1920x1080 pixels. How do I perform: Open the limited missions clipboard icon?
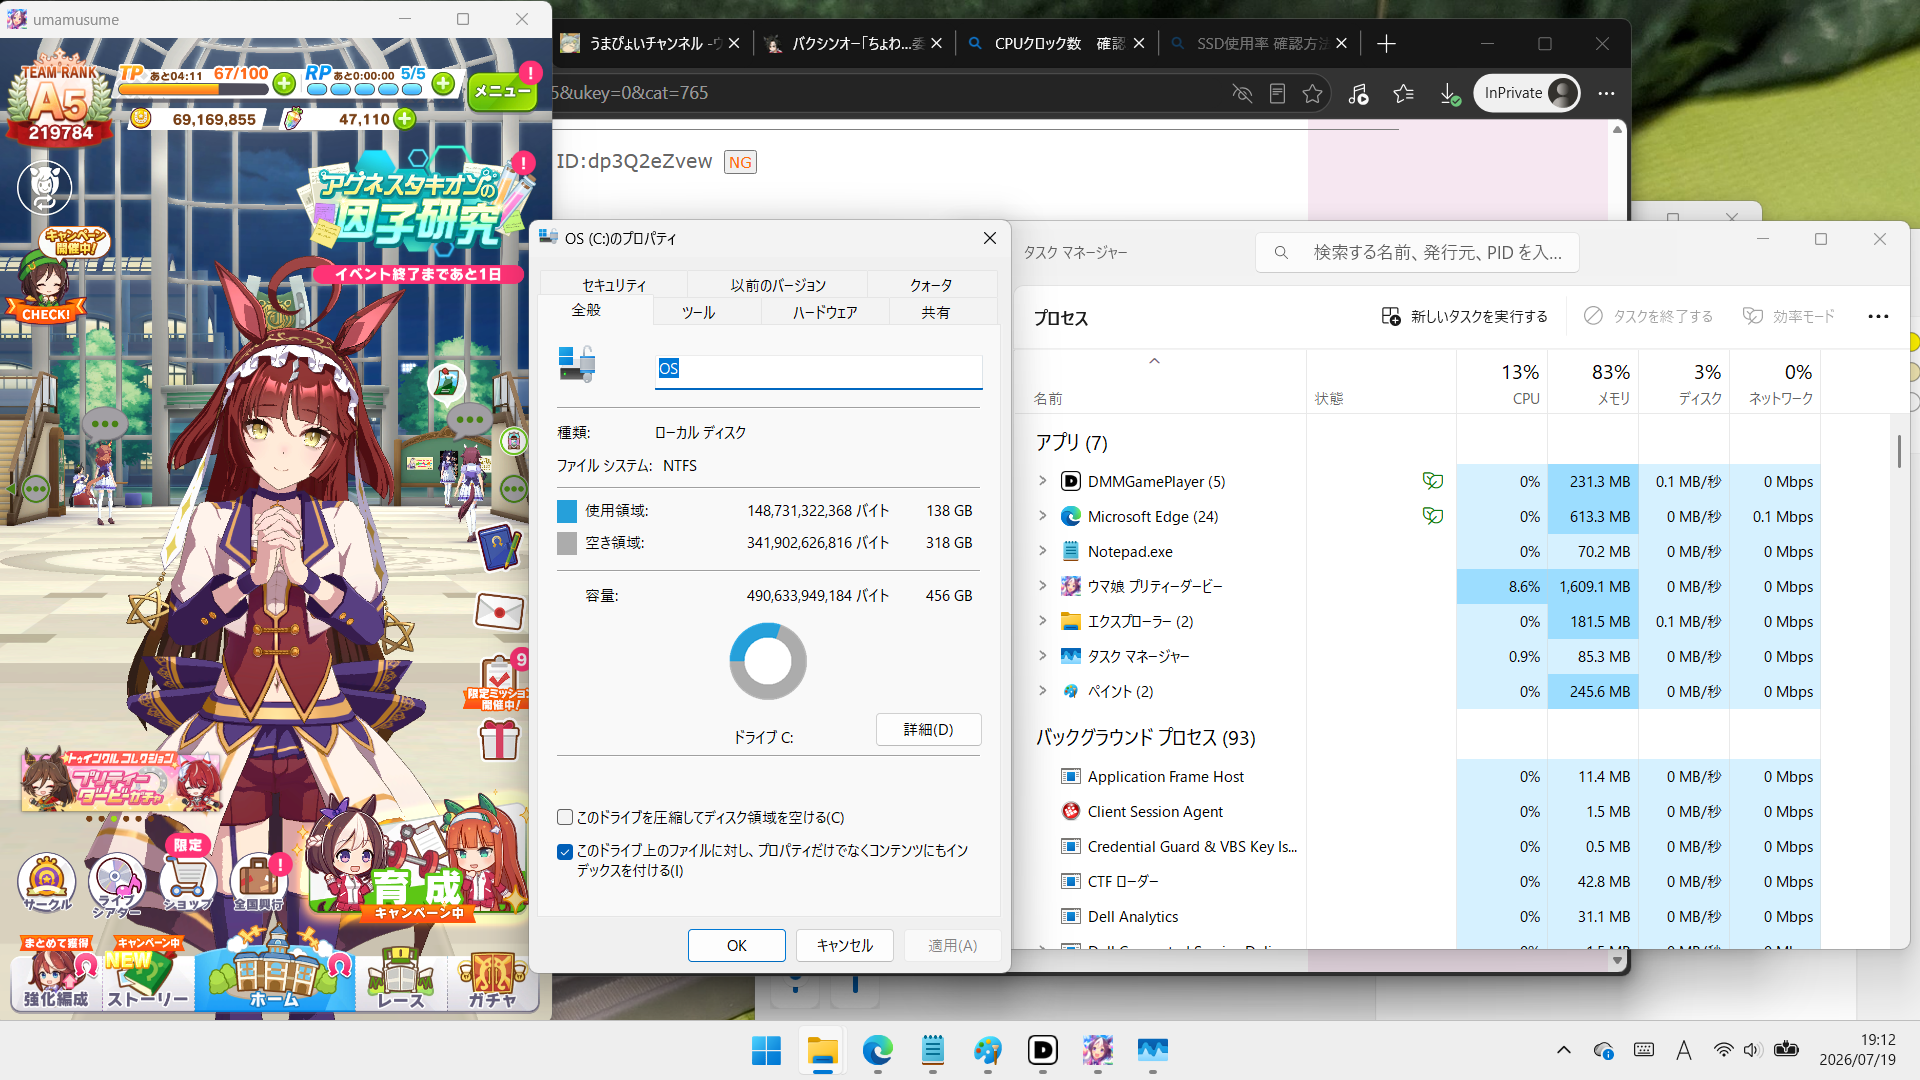tap(497, 682)
